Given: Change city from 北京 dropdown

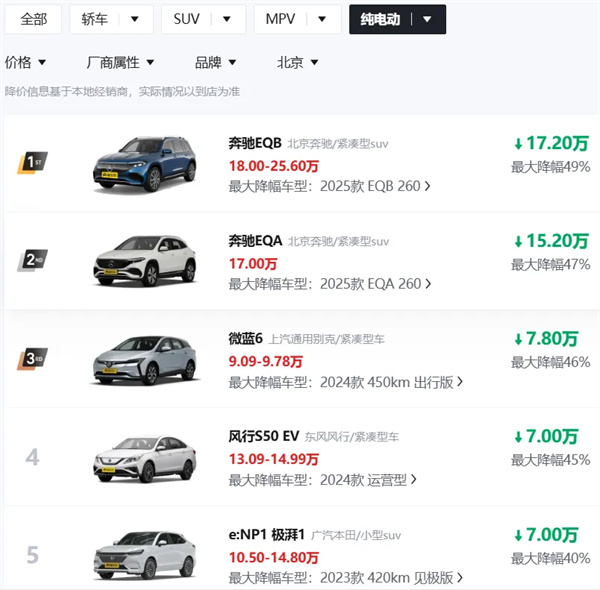Looking at the screenshot, I should (x=314, y=63).
